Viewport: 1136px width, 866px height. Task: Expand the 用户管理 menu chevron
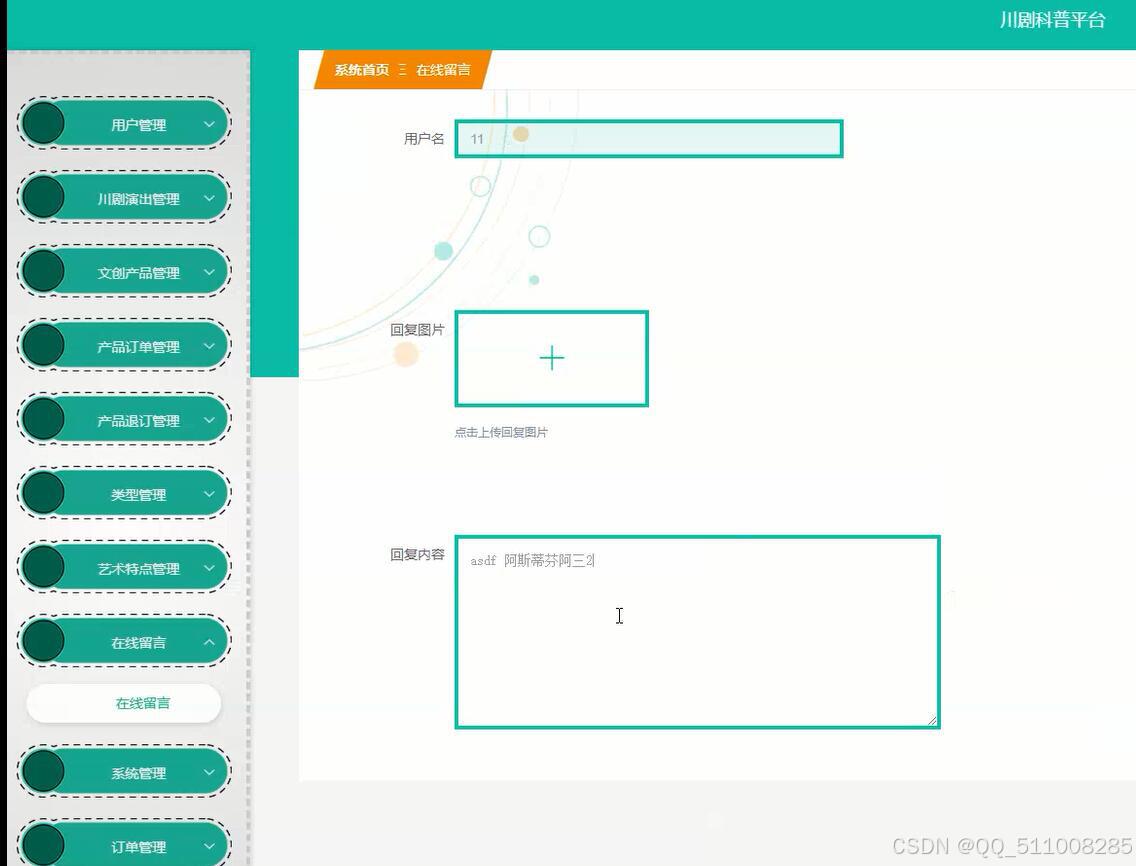click(209, 124)
